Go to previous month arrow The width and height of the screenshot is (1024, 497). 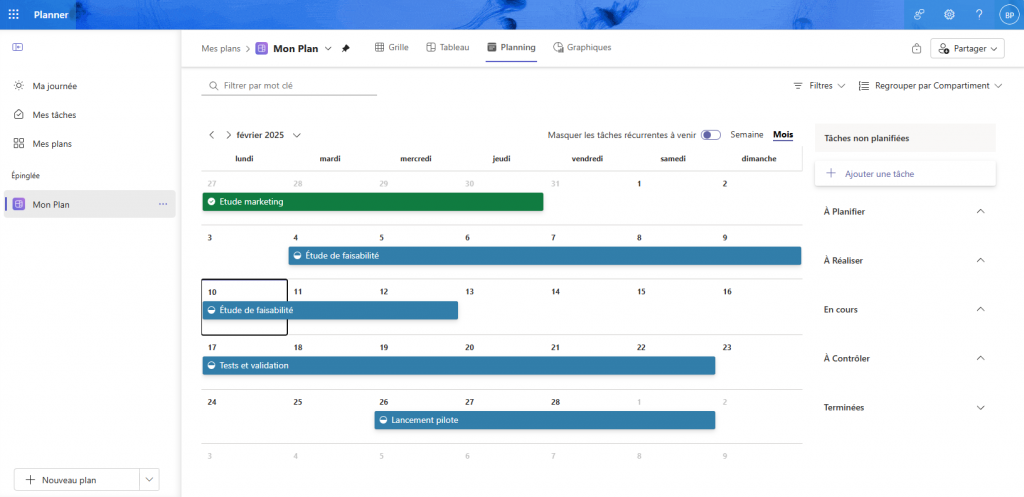tap(211, 135)
